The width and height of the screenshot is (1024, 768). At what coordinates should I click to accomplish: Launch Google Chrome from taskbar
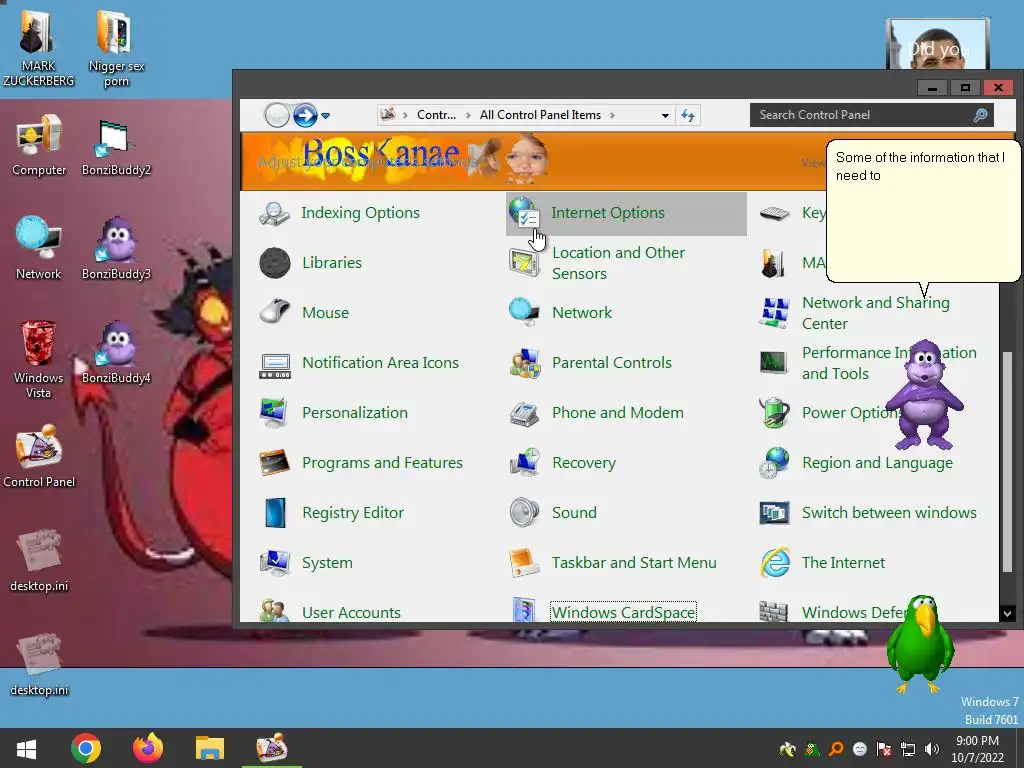86,748
